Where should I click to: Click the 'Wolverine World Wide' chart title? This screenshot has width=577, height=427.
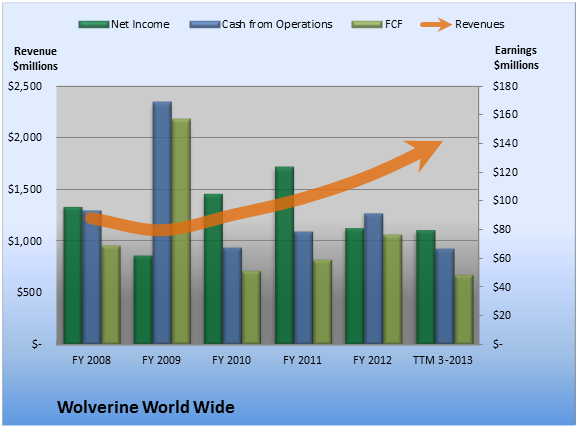pyautogui.click(x=146, y=407)
